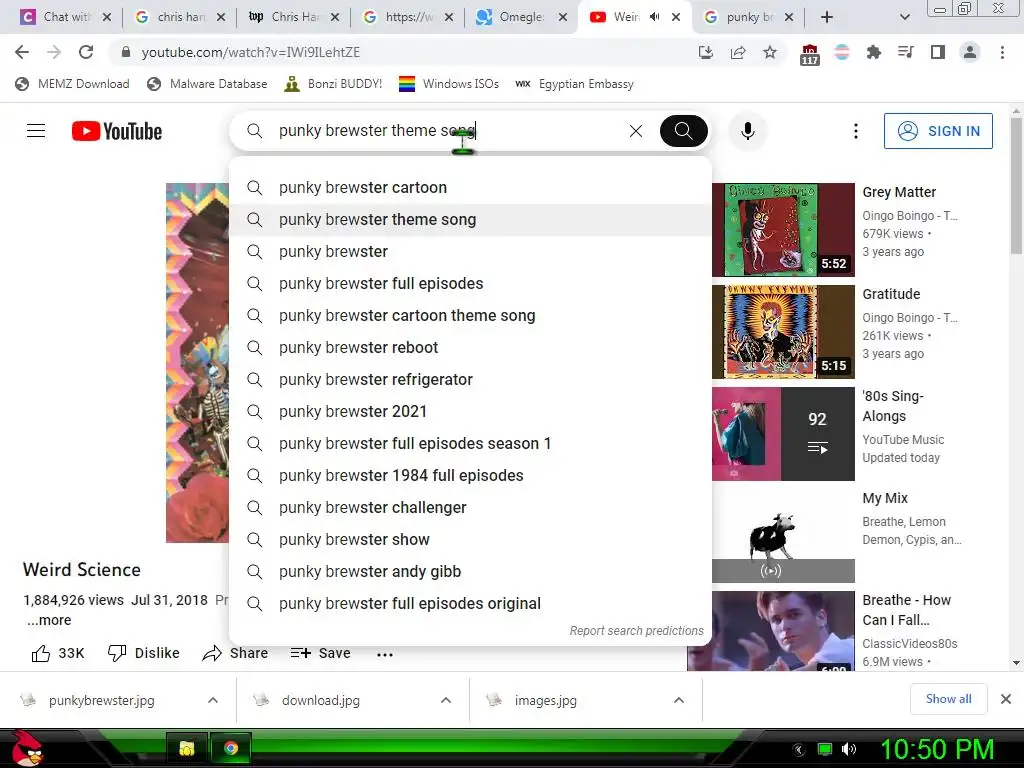This screenshot has height=768, width=1024.
Task: Open more actions ellipsis under video
Action: 385,654
